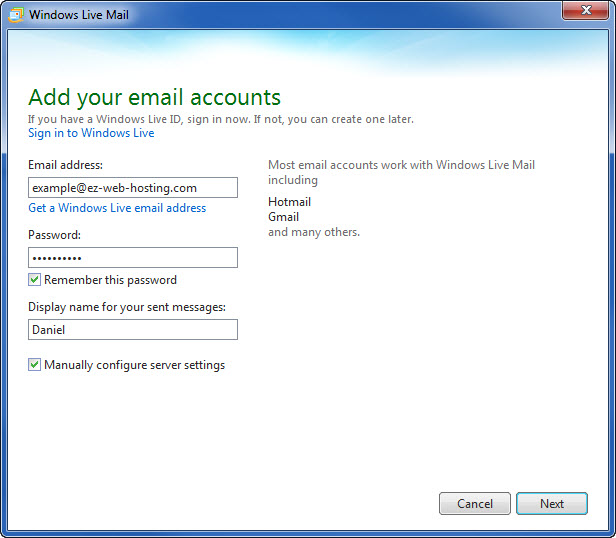Click the Hotmail text
The width and height of the screenshot is (616, 538).
[x=290, y=202]
